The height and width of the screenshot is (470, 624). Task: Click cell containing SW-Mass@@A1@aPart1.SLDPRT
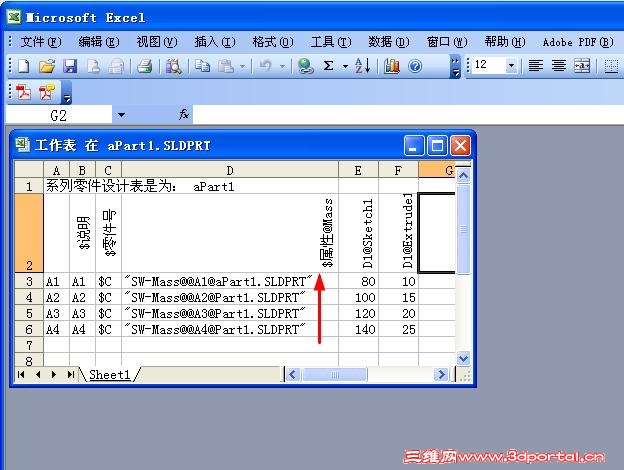click(230, 281)
